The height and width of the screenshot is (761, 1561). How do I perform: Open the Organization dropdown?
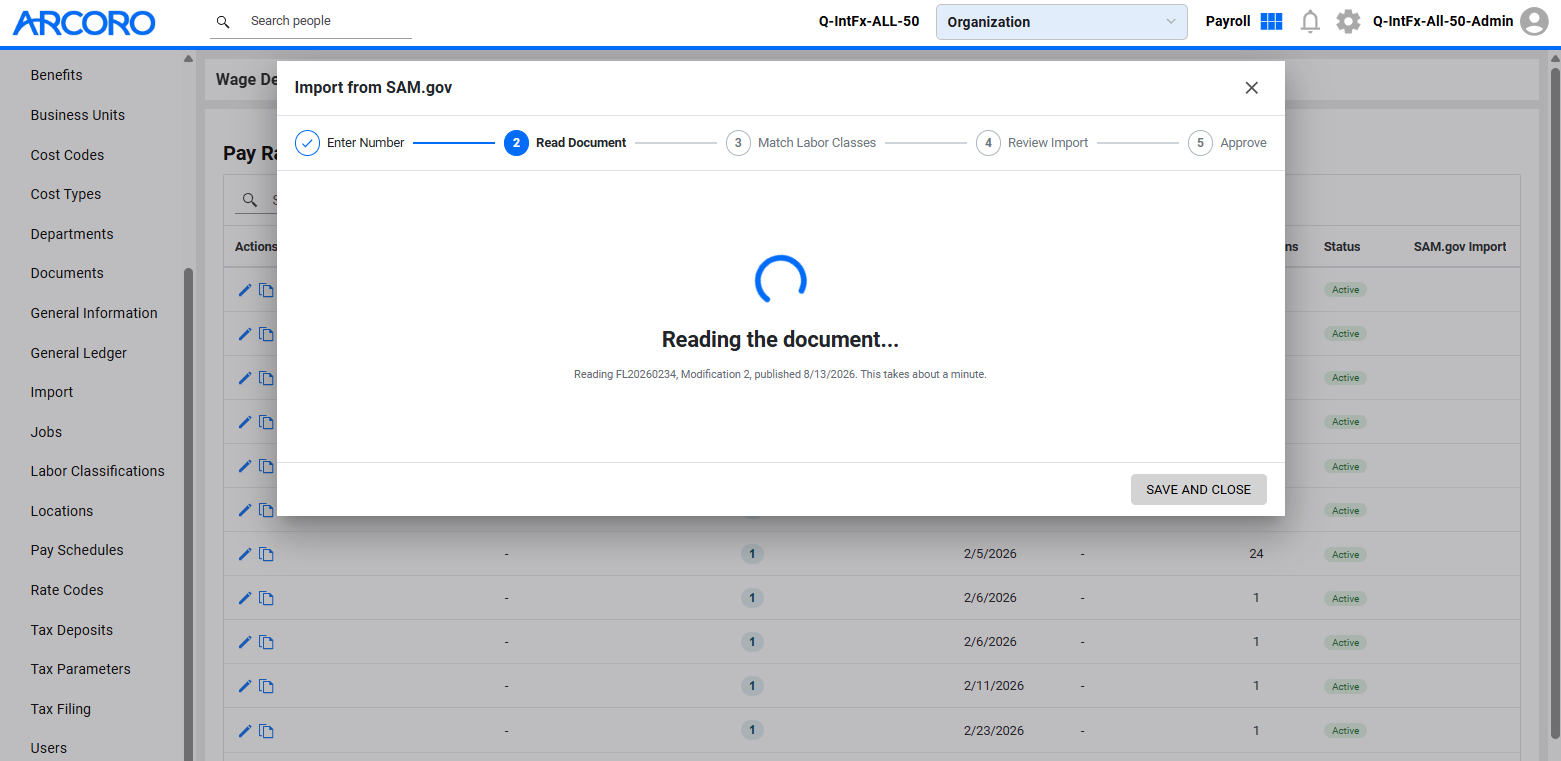coord(1061,22)
